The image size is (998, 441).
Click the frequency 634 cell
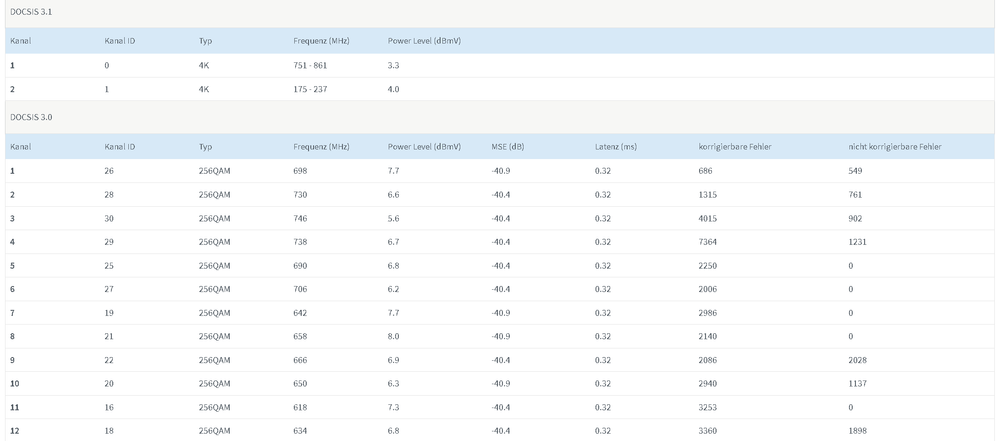coord(301,431)
